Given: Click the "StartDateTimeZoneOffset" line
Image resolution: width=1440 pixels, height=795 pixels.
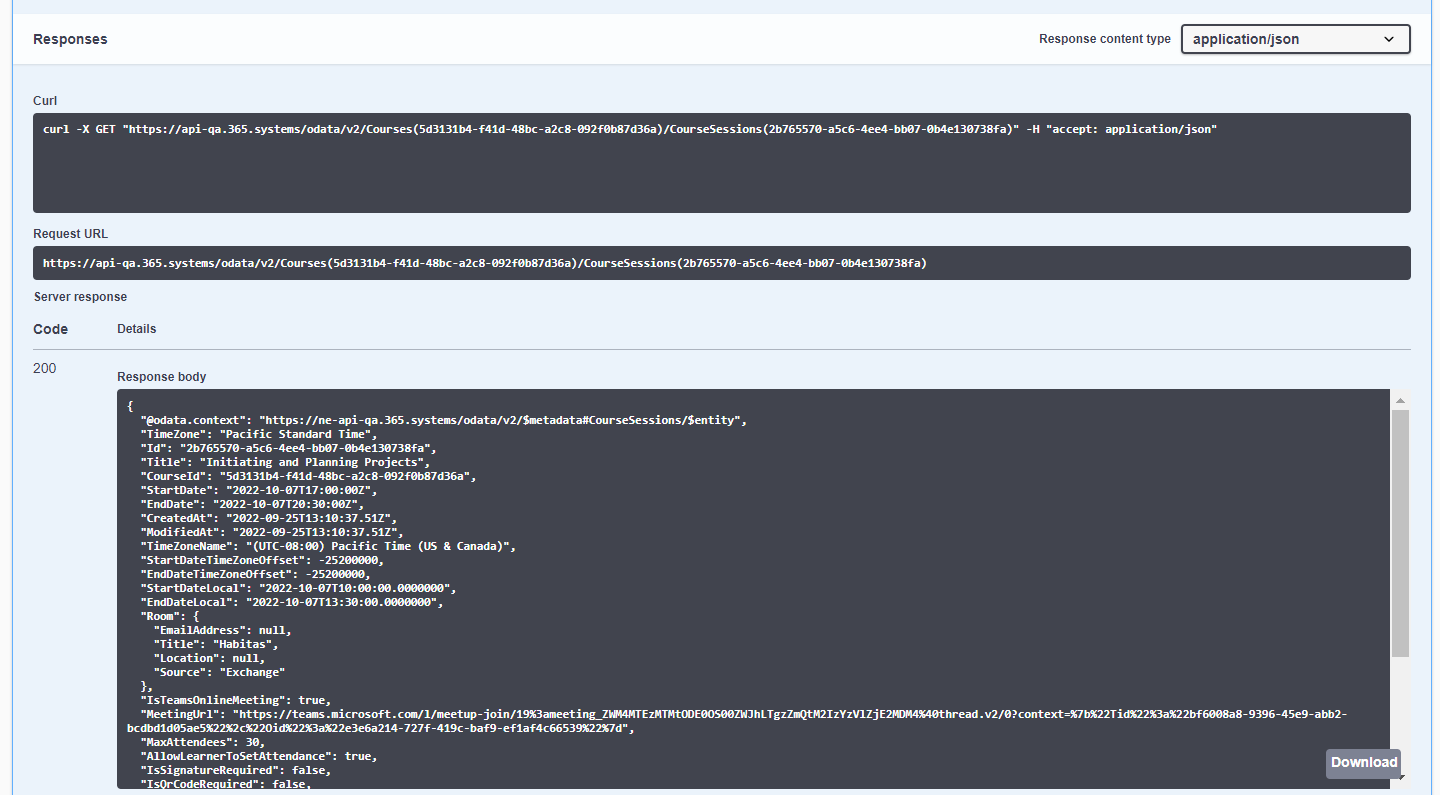Looking at the screenshot, I should tap(262, 560).
